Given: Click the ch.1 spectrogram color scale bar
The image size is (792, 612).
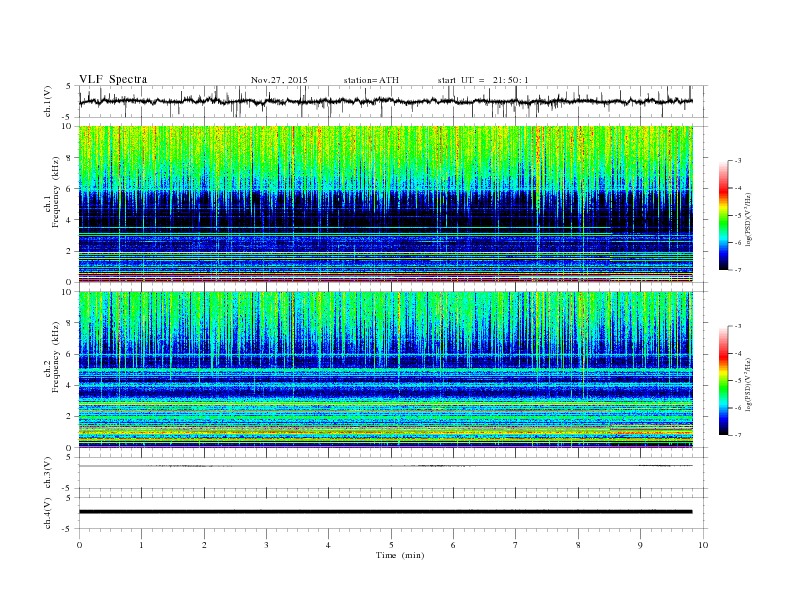Looking at the screenshot, I should [723, 215].
